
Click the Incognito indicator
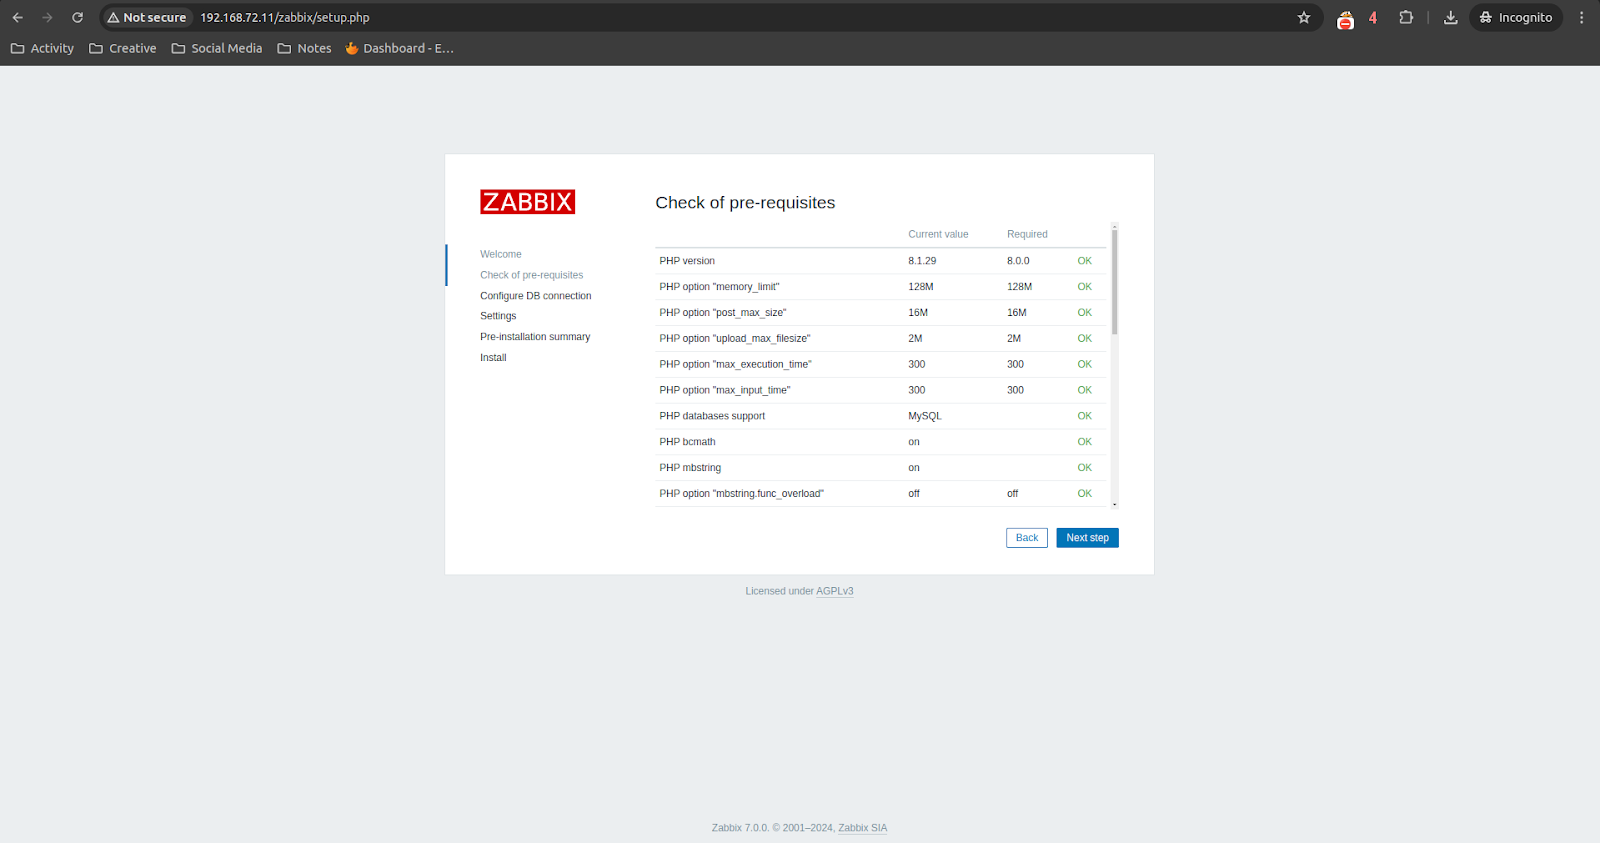click(1516, 18)
